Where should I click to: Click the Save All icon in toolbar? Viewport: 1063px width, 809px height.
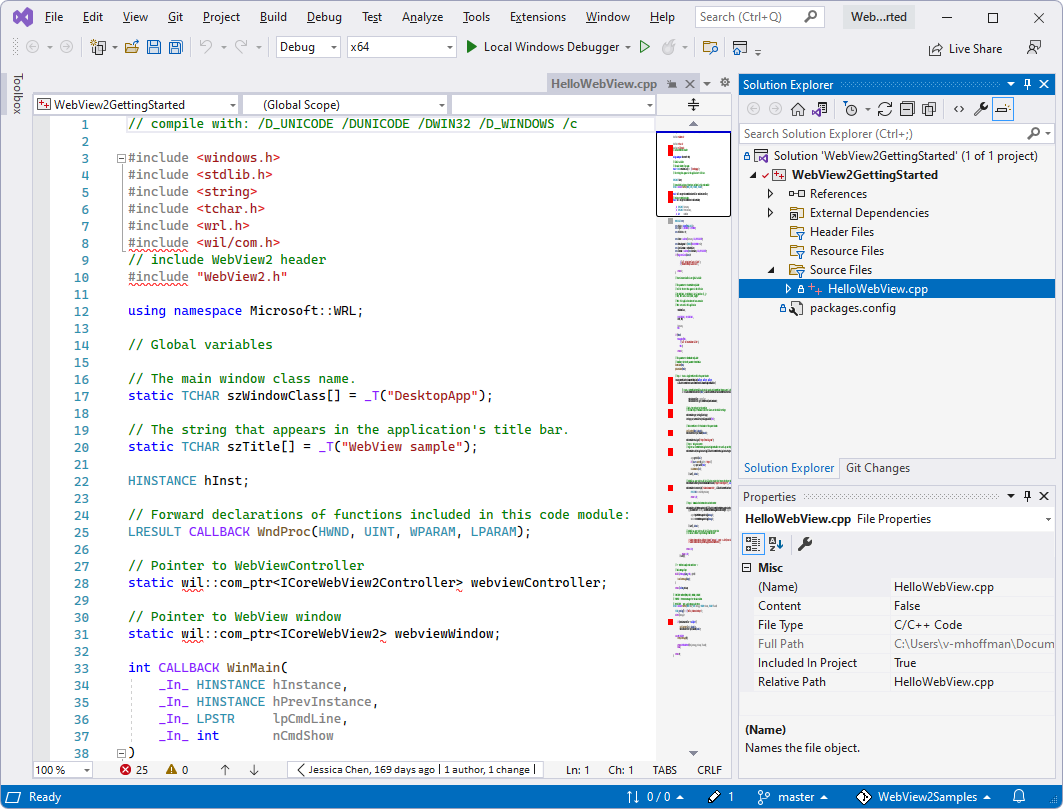pyautogui.click(x=175, y=47)
